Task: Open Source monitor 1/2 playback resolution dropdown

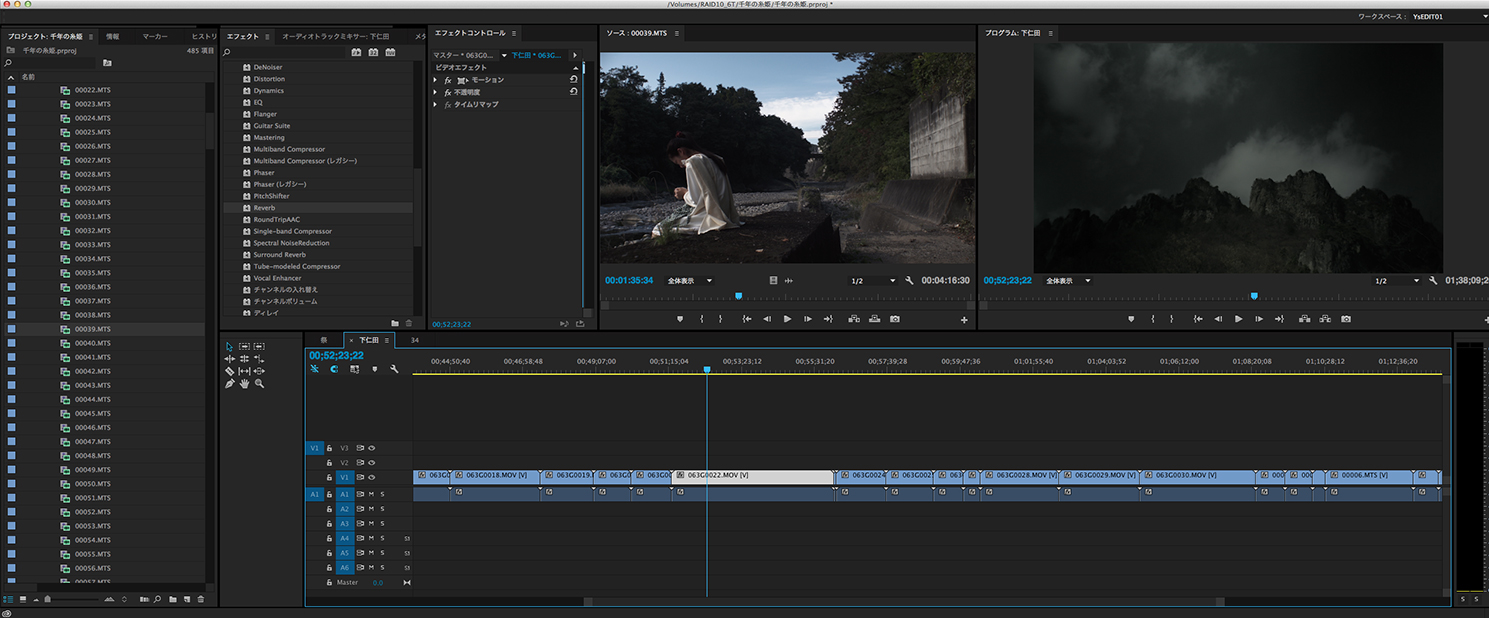Action: pos(872,281)
